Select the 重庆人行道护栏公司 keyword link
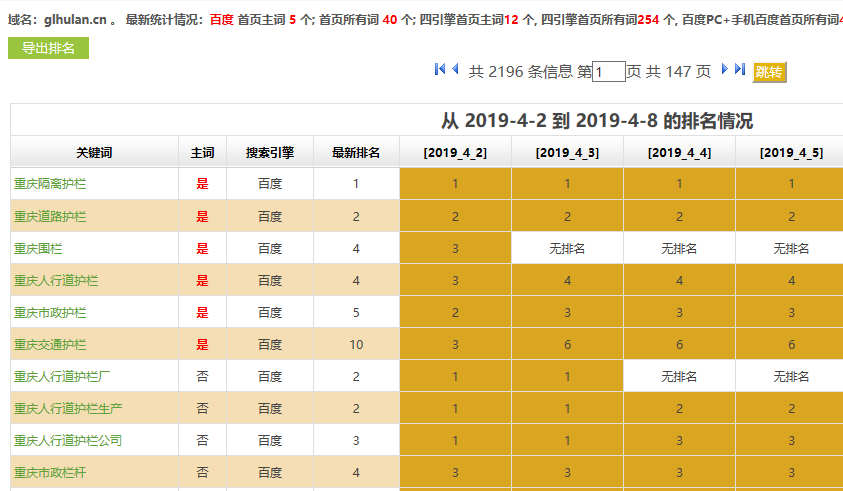843x491 pixels. [68, 440]
